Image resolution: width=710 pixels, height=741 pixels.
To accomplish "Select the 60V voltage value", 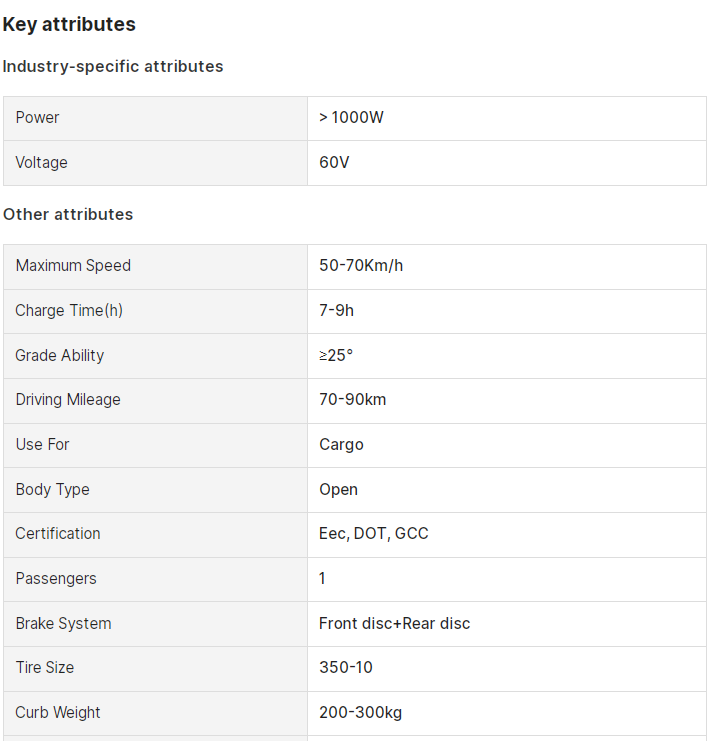I will [334, 163].
